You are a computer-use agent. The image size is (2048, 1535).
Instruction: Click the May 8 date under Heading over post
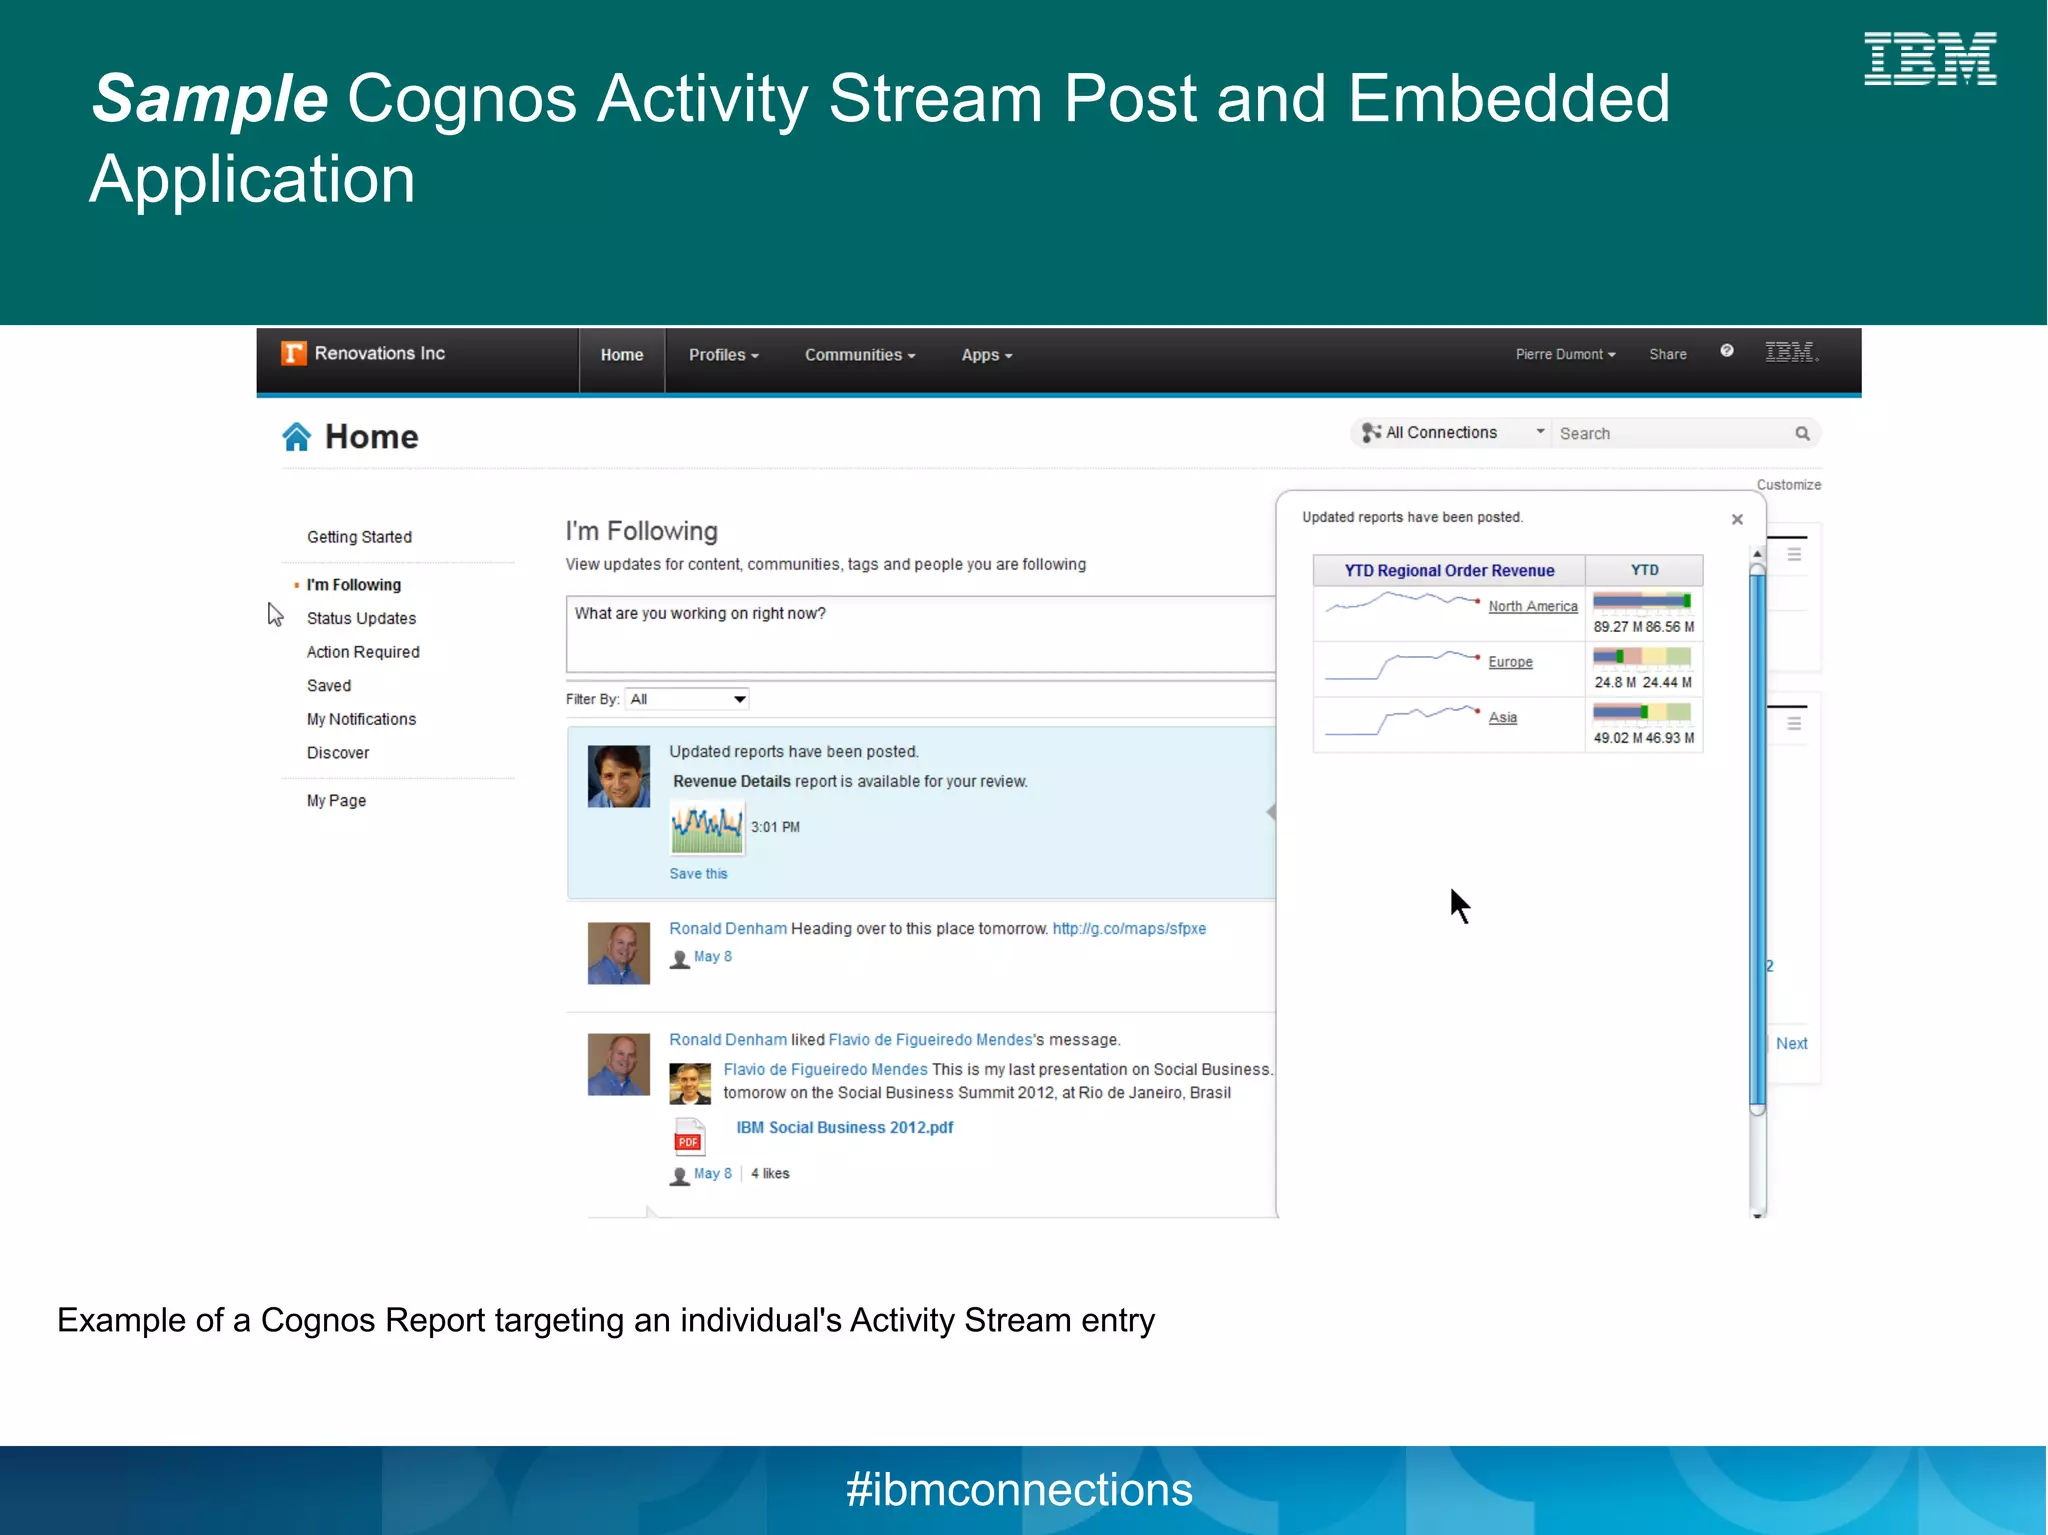point(713,957)
